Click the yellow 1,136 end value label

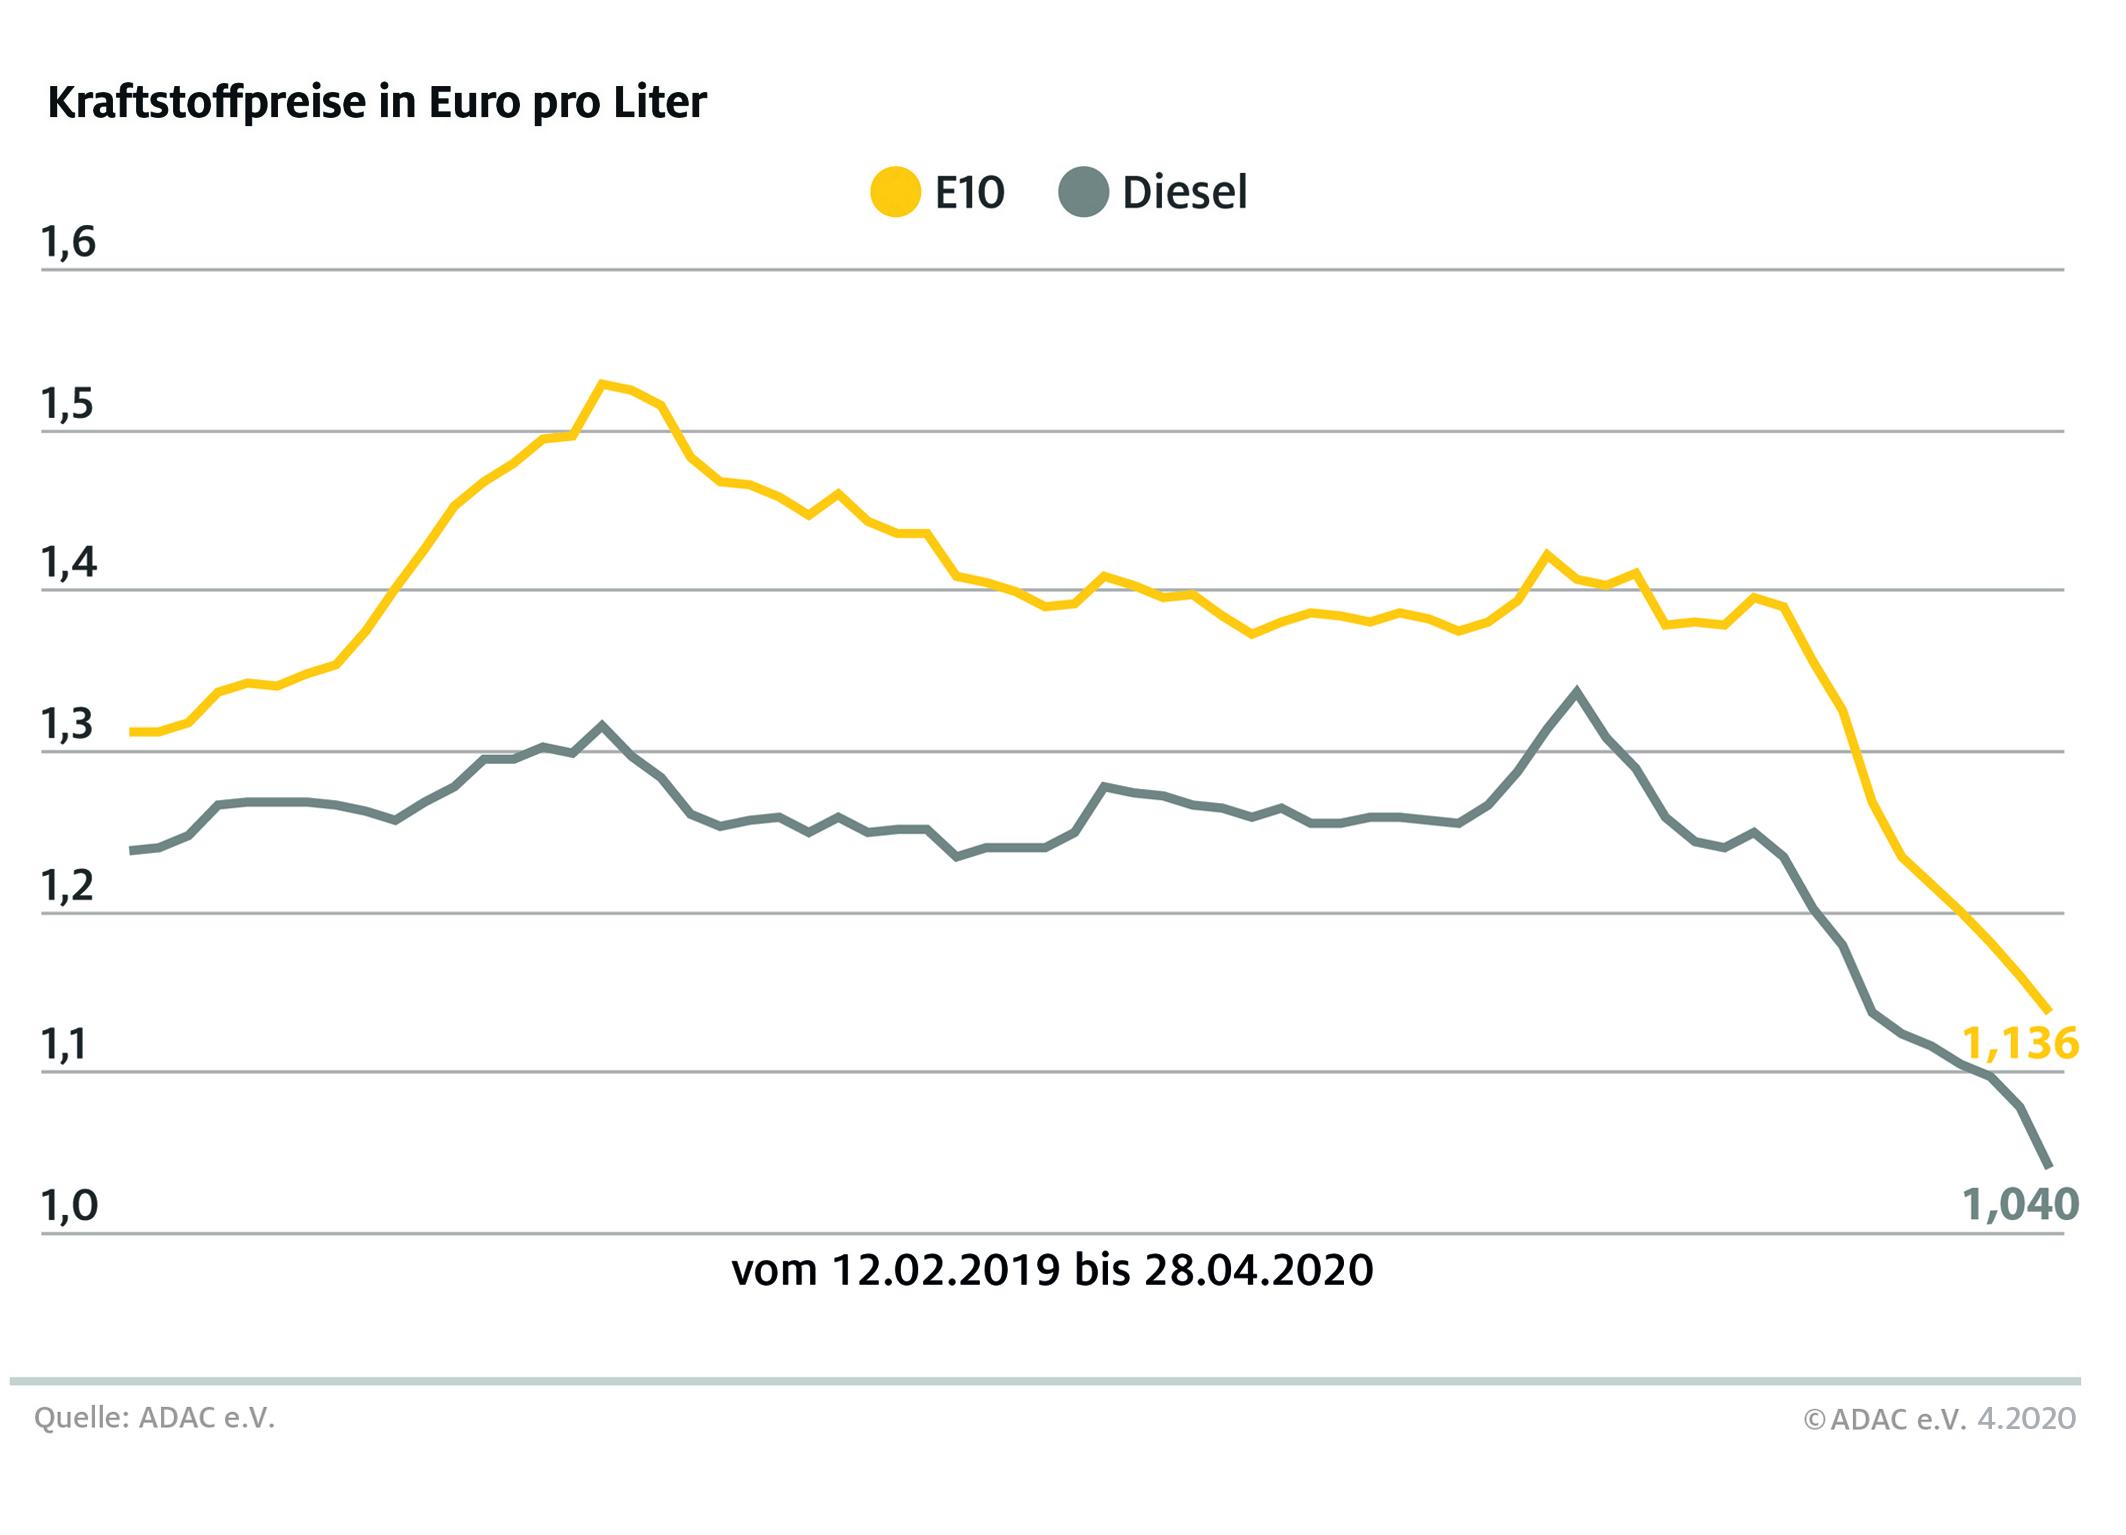(x=2020, y=1043)
